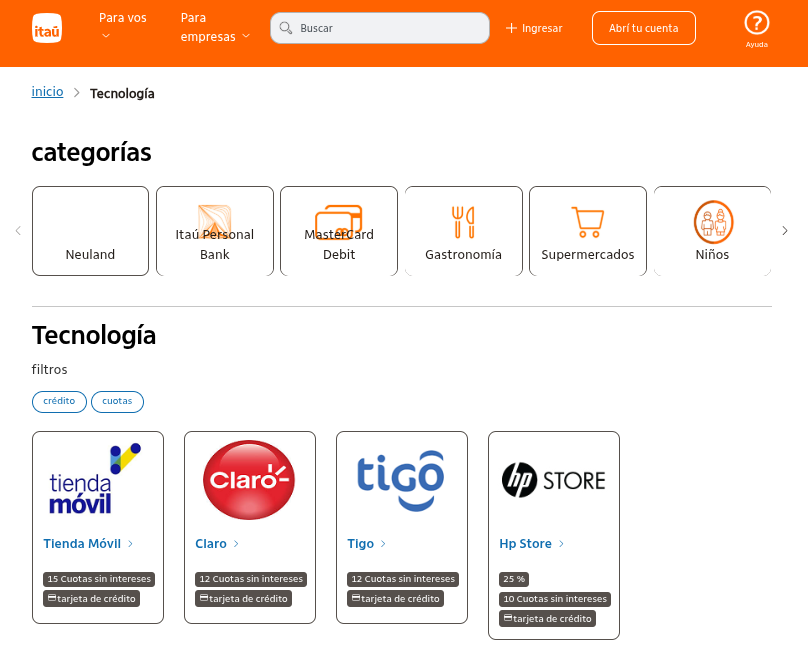Expand the Para empresas dropdown
This screenshot has width=808, height=664.
coord(210,28)
